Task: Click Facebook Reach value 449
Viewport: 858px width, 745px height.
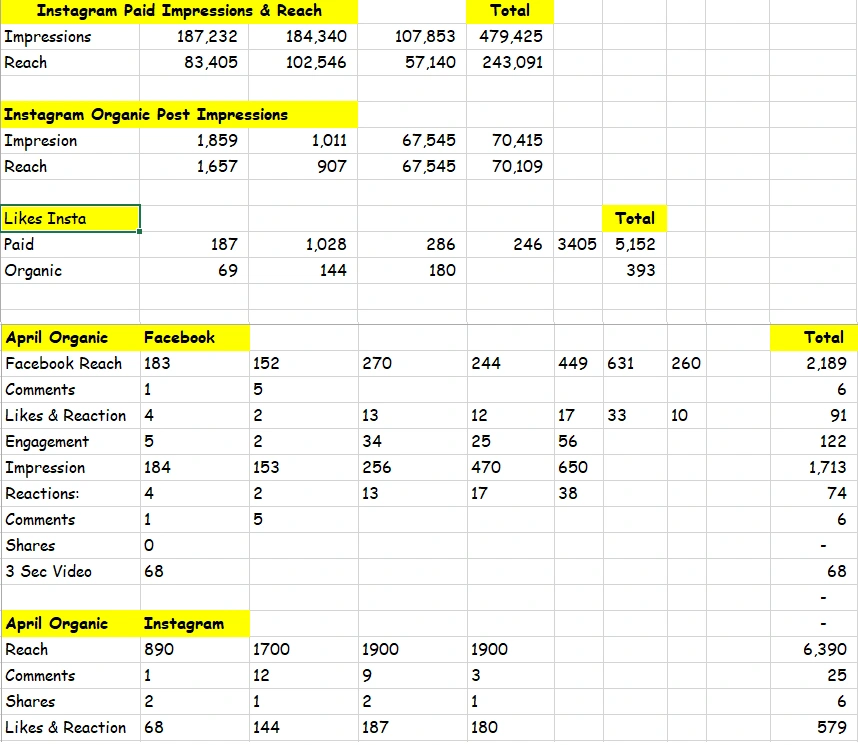Action: (x=579, y=363)
